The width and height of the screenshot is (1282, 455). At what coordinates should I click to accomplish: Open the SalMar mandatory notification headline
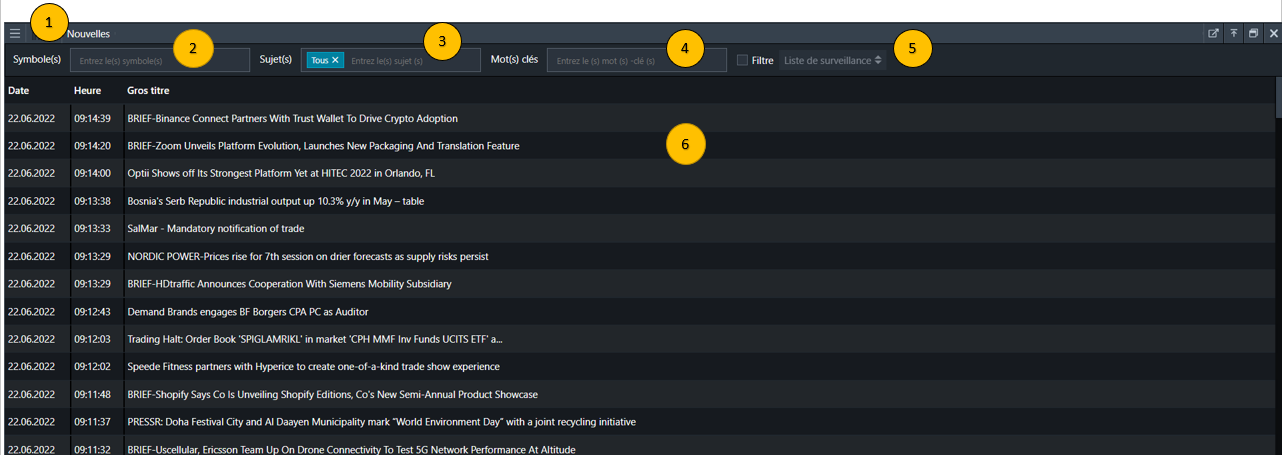click(x=215, y=228)
